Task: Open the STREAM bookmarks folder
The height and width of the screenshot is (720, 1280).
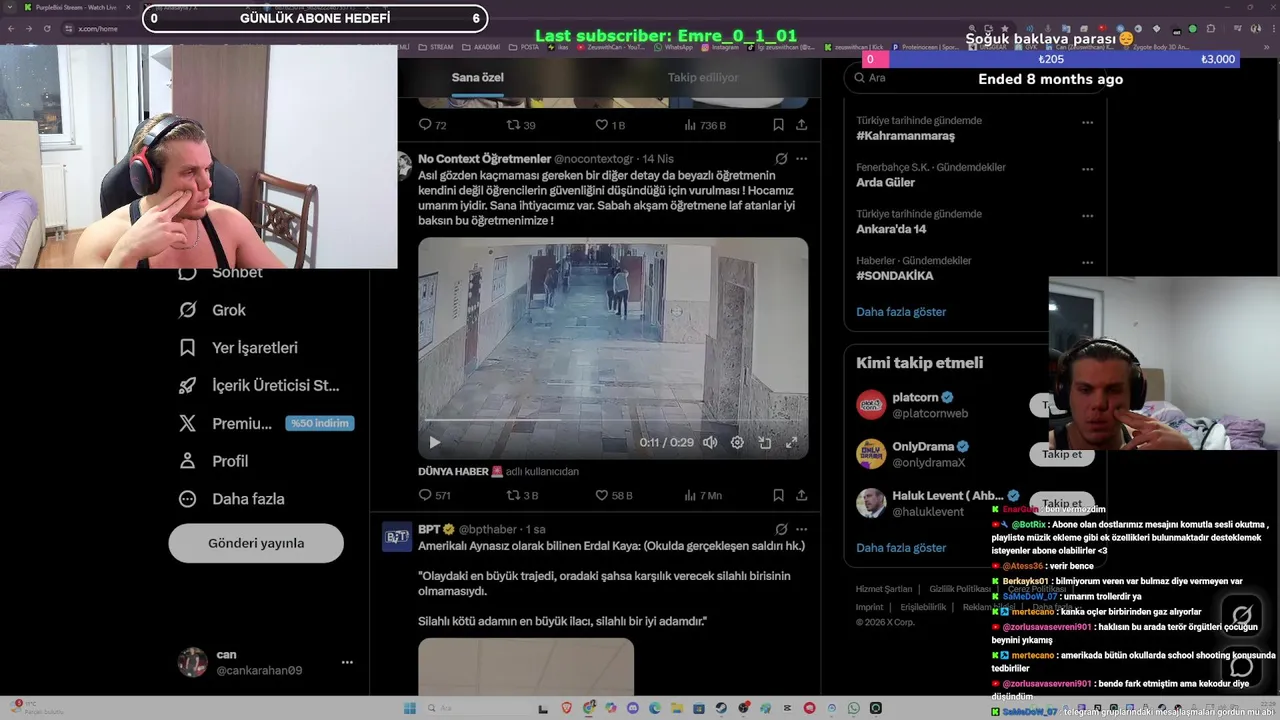Action: [436, 47]
